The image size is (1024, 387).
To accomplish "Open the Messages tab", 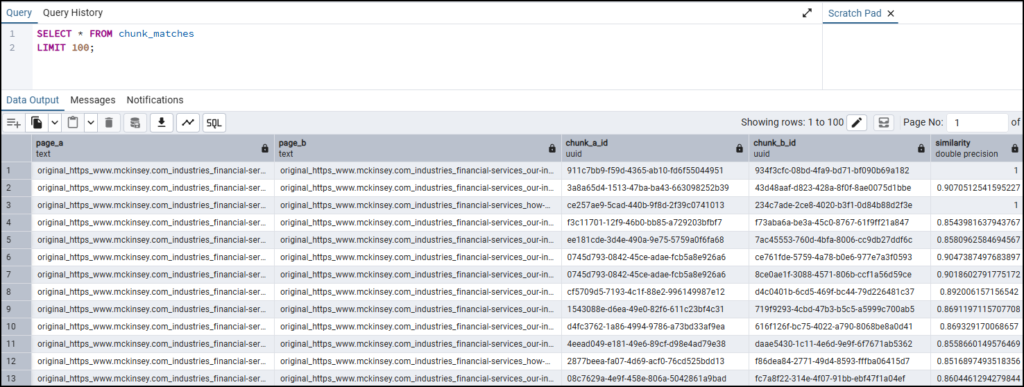I will [93, 100].
